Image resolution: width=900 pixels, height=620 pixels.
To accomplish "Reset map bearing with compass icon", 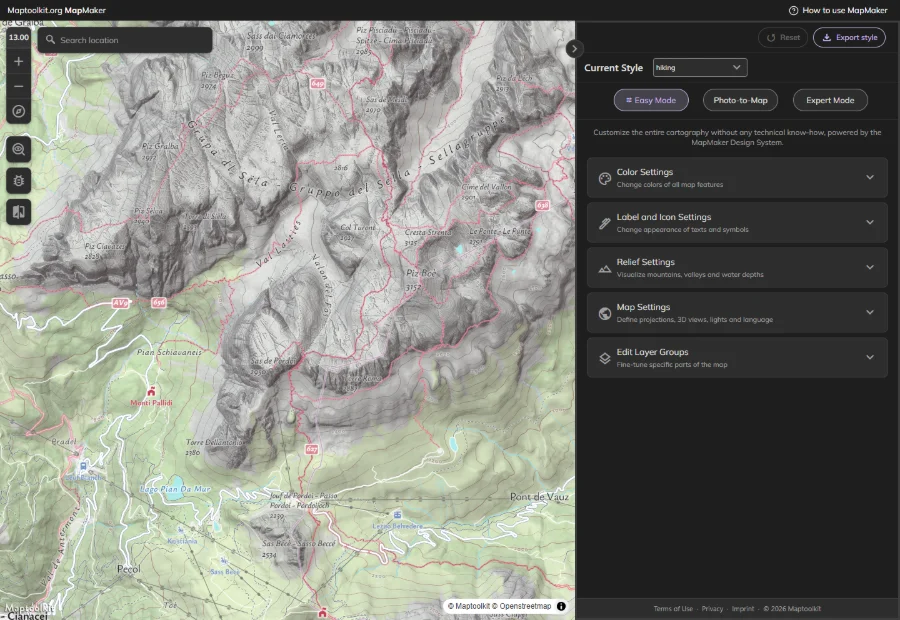I will (x=18, y=111).
